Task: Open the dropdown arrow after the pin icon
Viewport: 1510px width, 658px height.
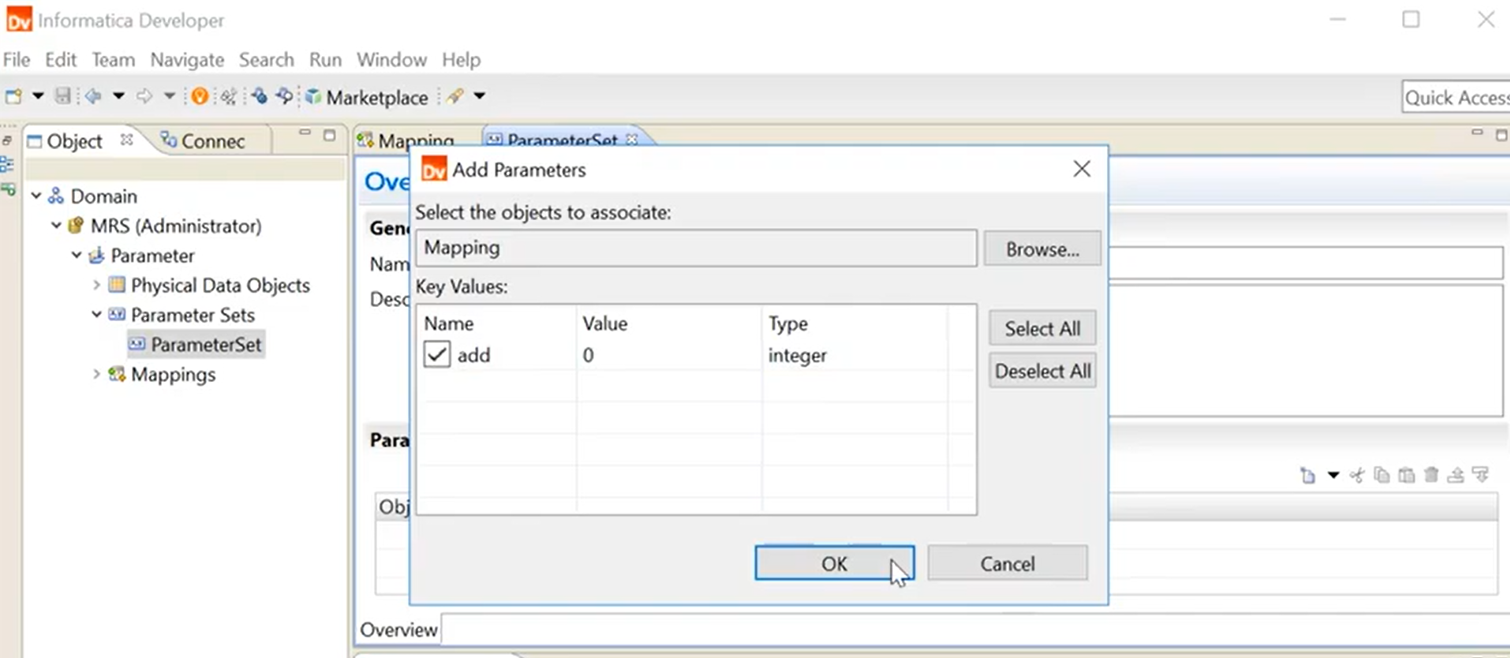Action: (x=479, y=96)
